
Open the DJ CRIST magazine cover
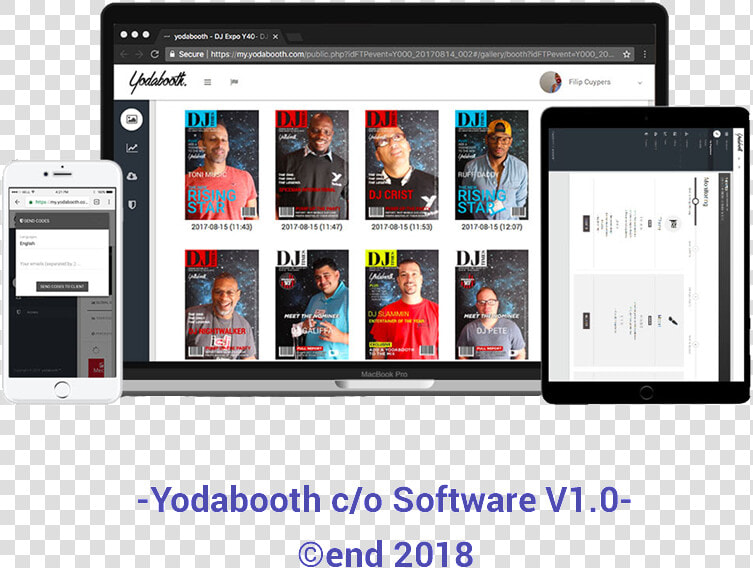(401, 165)
